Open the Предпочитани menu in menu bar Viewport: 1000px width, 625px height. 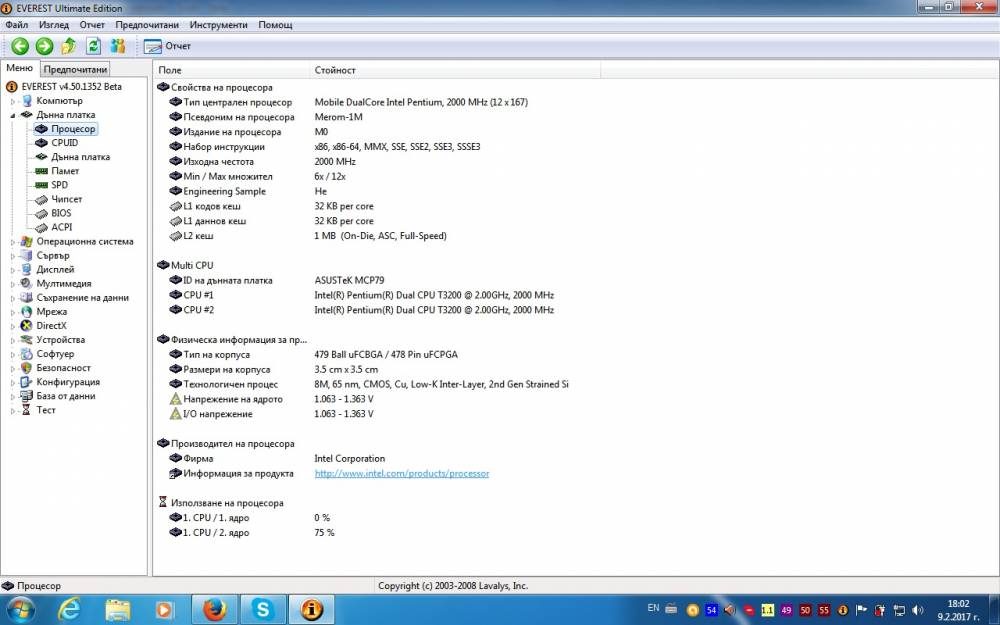pyautogui.click(x=147, y=25)
